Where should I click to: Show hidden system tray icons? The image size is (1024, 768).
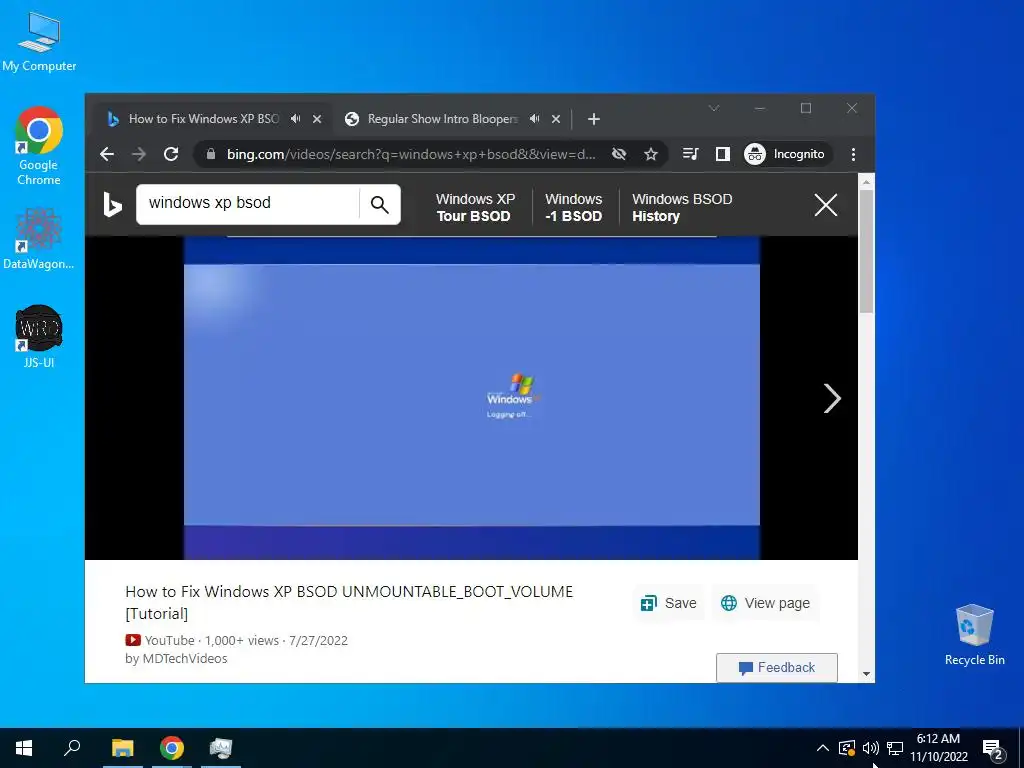[x=823, y=748]
